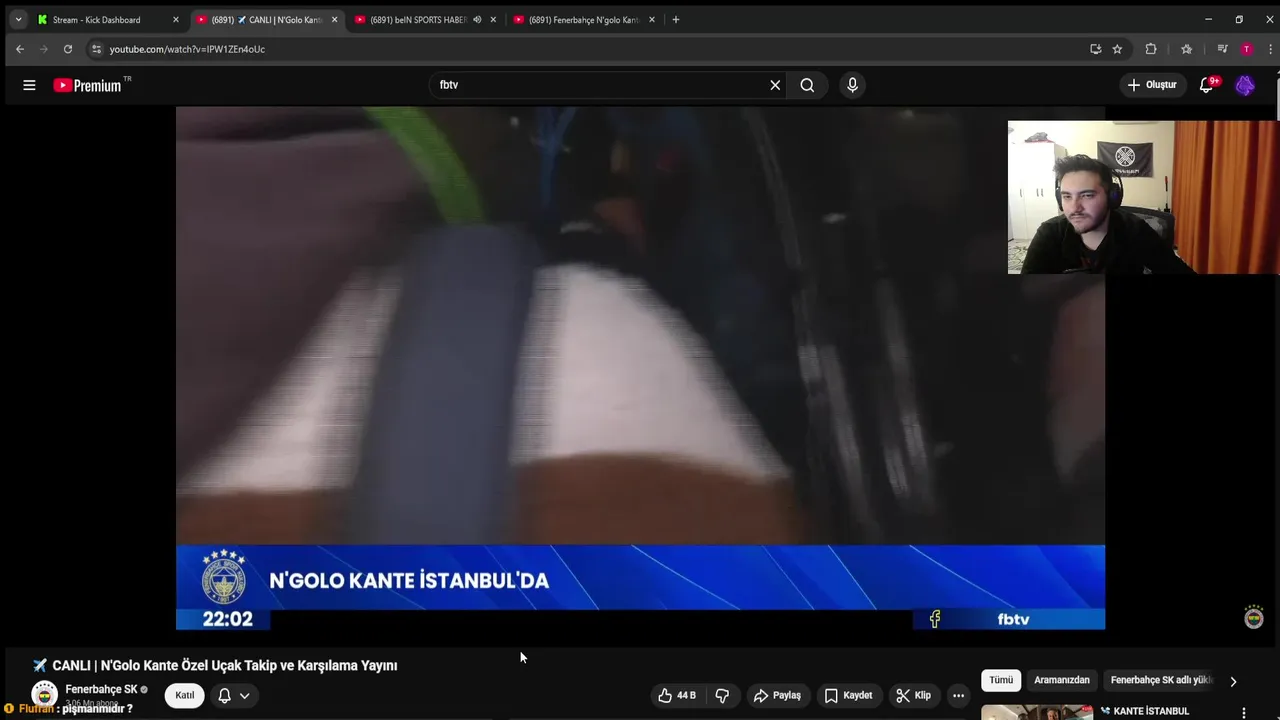Open the Chrome three-dot menu

pos(1270,49)
